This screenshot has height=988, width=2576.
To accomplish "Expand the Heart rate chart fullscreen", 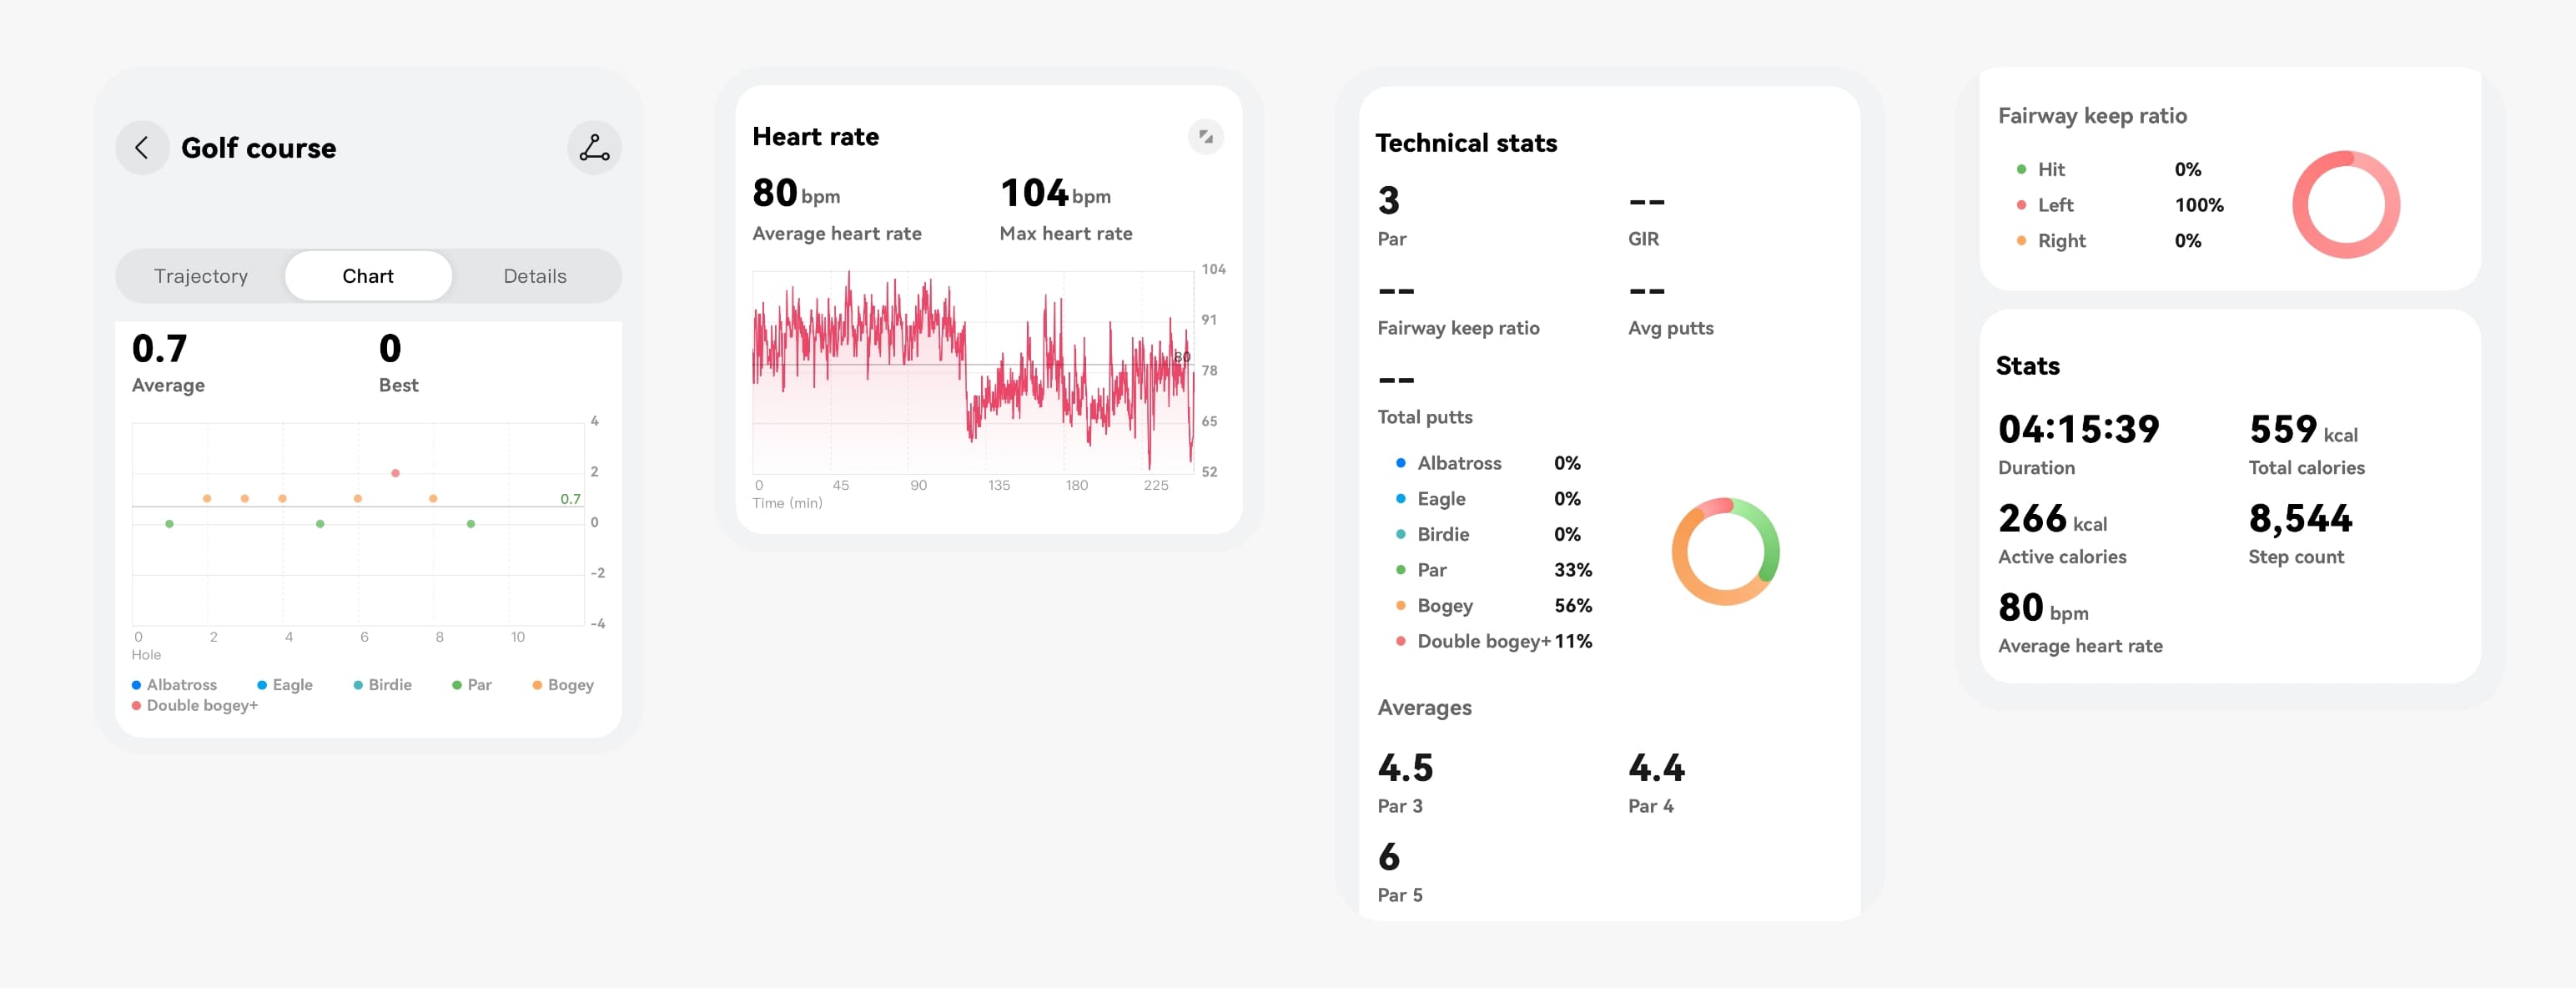I will (1205, 137).
